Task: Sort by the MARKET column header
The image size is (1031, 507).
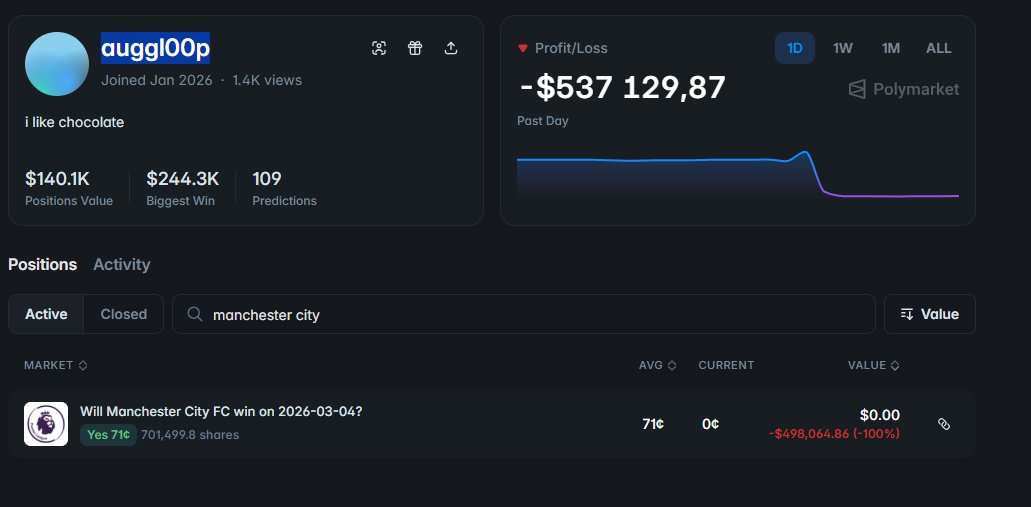Action: coord(56,365)
